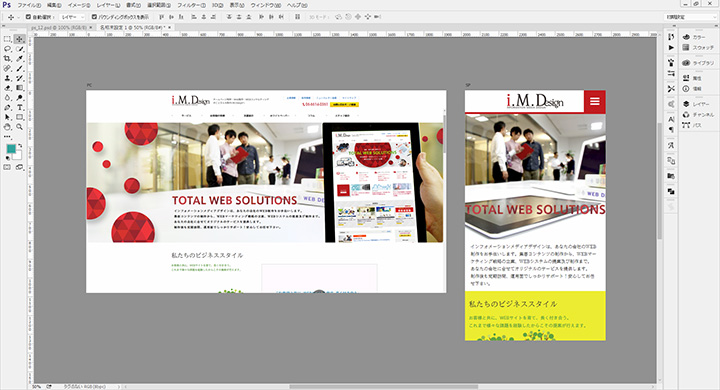Toggle the 自動選択 (Auto-Select) checkbox
This screenshot has width=720, height=390.
click(28, 17)
